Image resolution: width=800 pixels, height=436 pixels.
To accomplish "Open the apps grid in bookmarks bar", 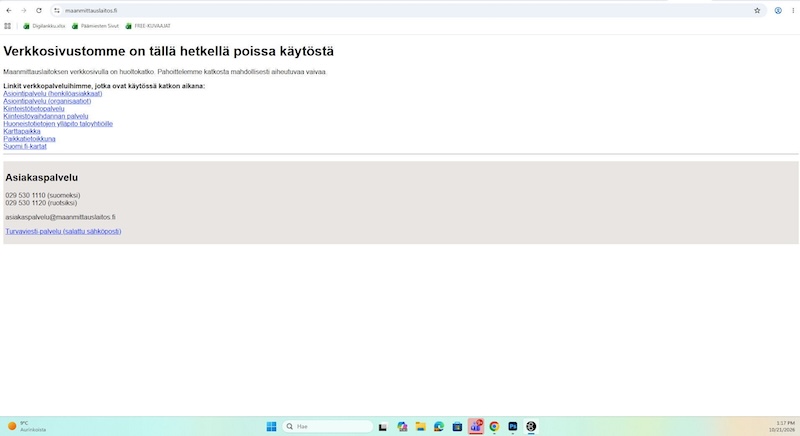I will pyautogui.click(x=8, y=26).
